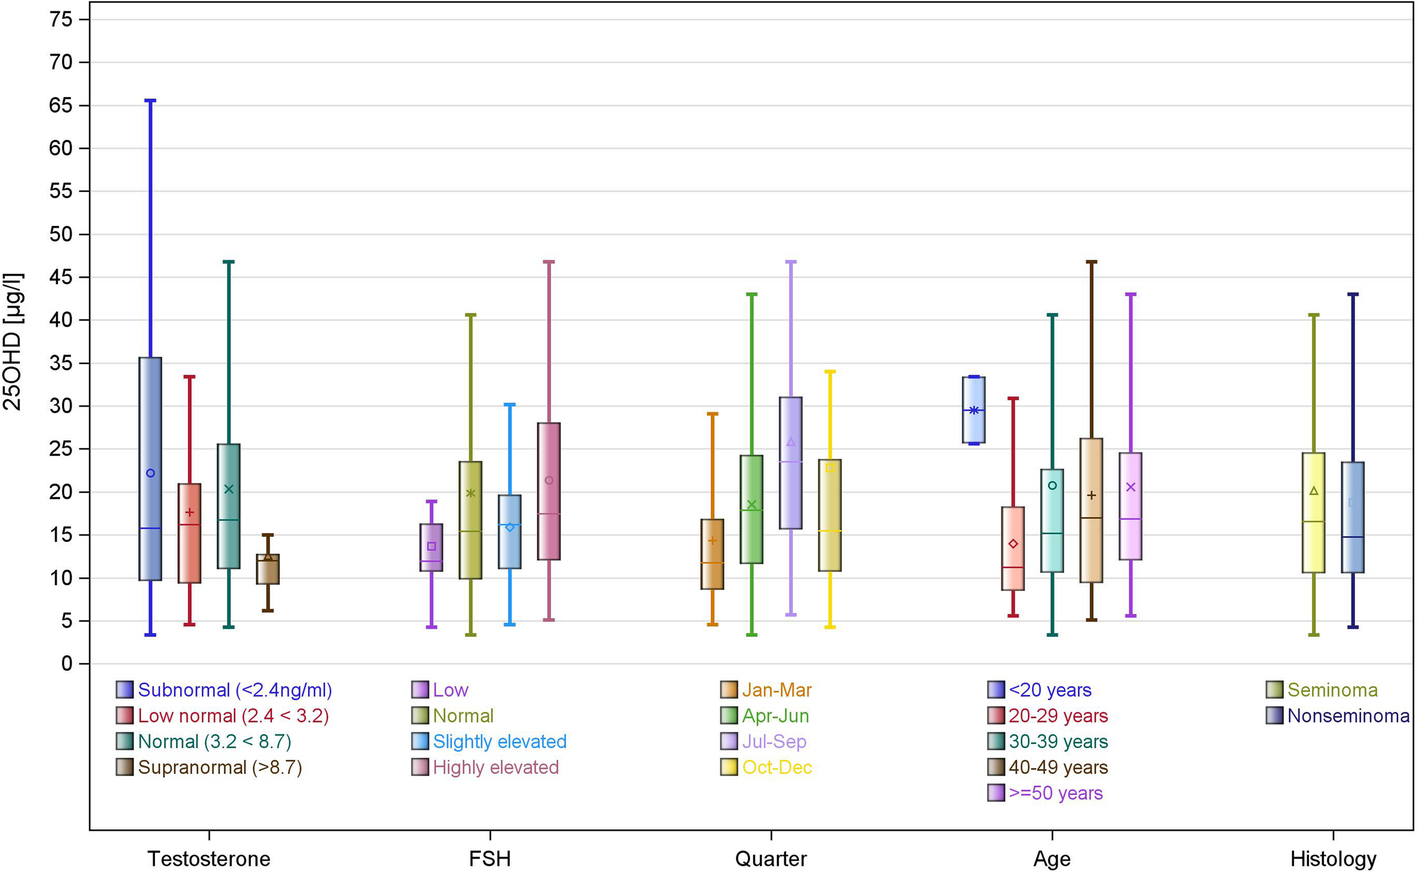Screen dimensions: 1418x873
Task: Select the 'Subnormal (<2.4ng/ml)' legend label
Action: pyautogui.click(x=235, y=690)
